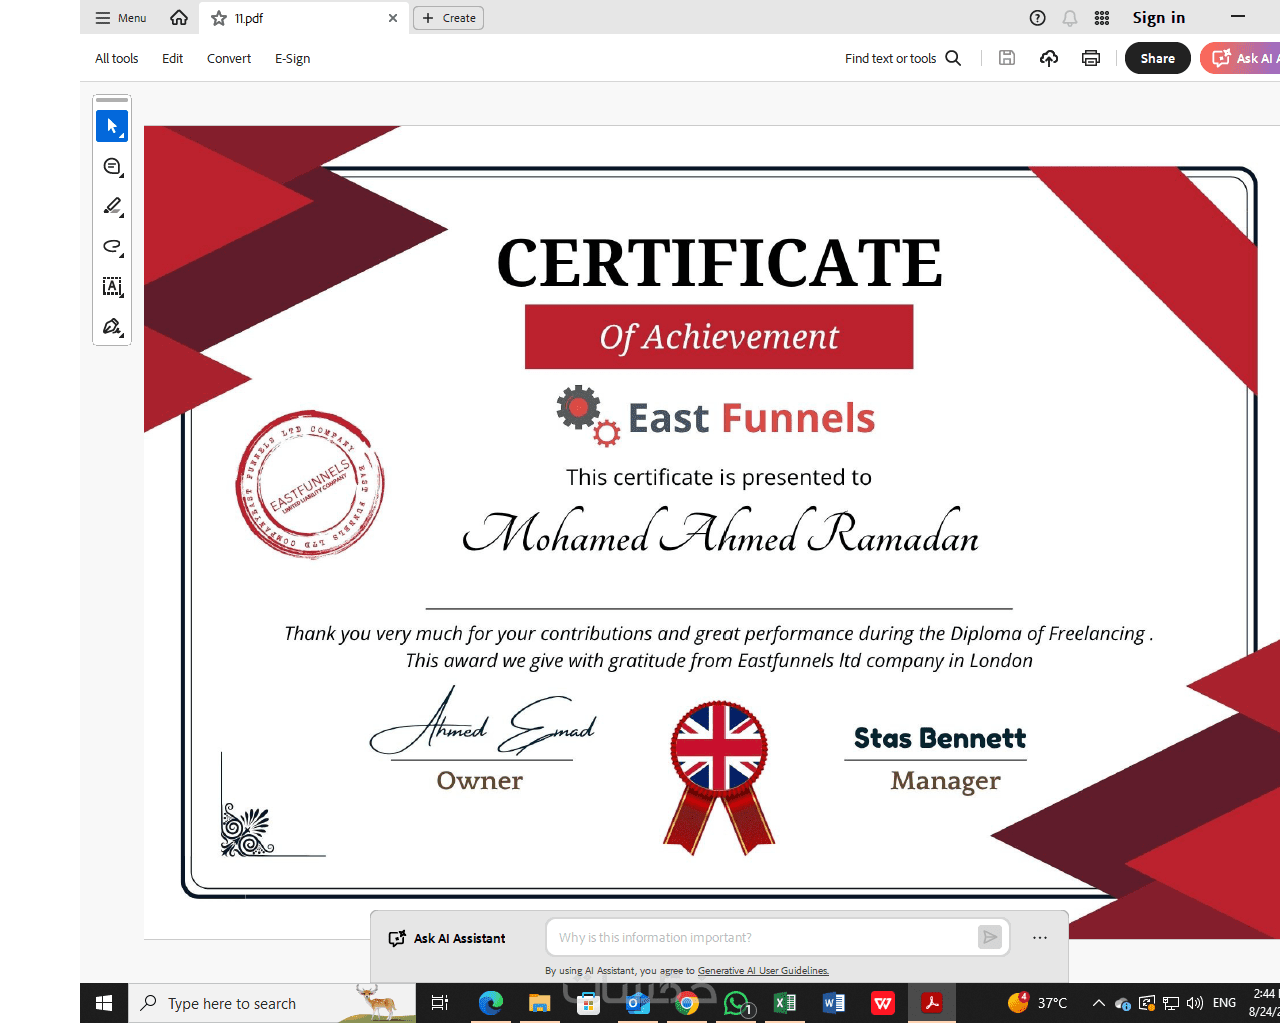Click the Share button

(1158, 58)
